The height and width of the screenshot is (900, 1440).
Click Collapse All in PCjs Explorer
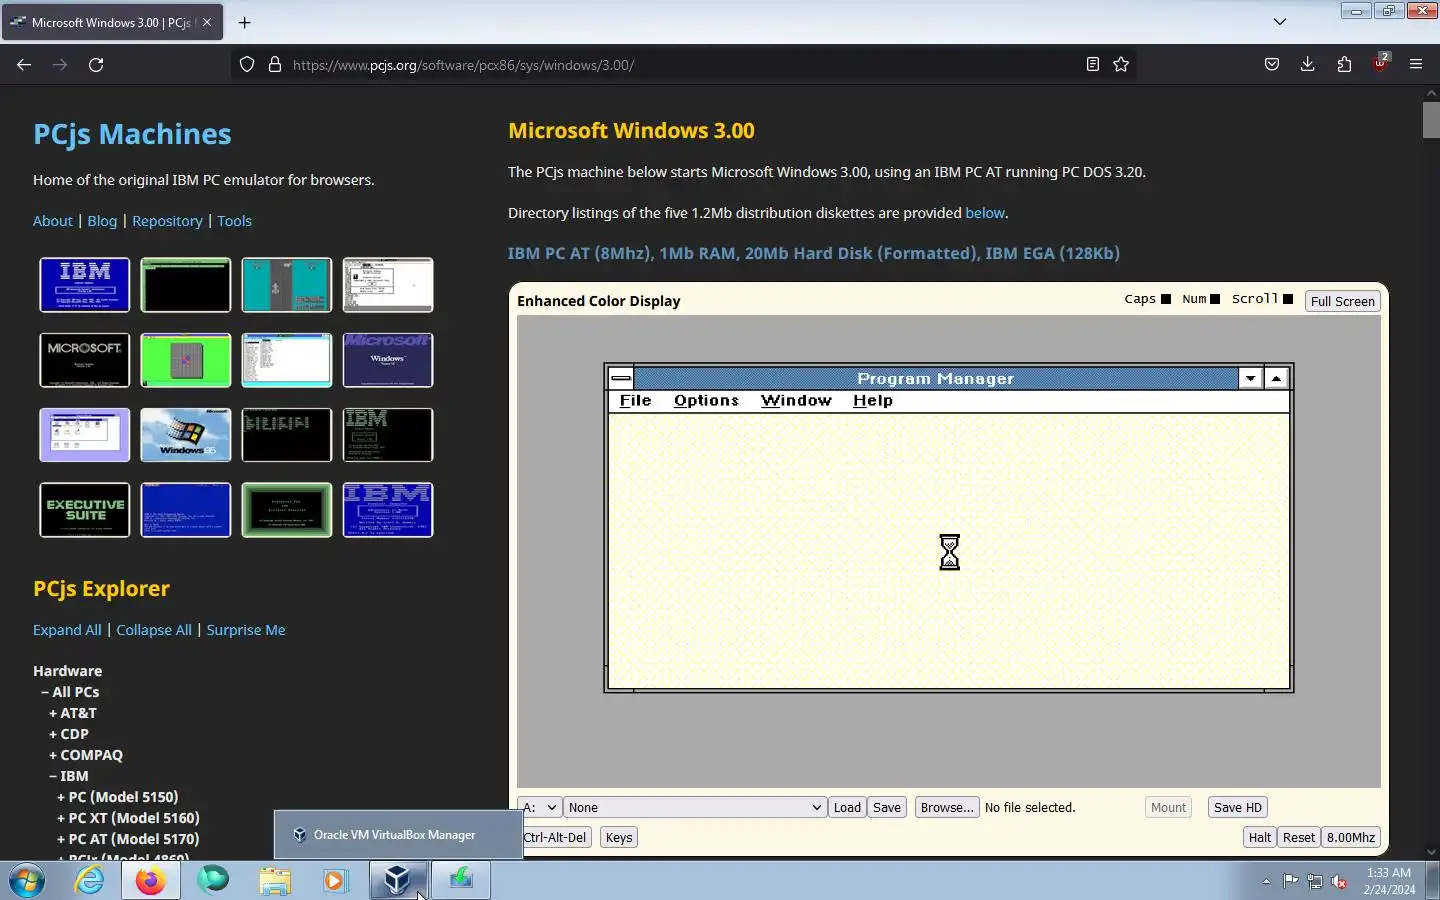[x=154, y=630]
